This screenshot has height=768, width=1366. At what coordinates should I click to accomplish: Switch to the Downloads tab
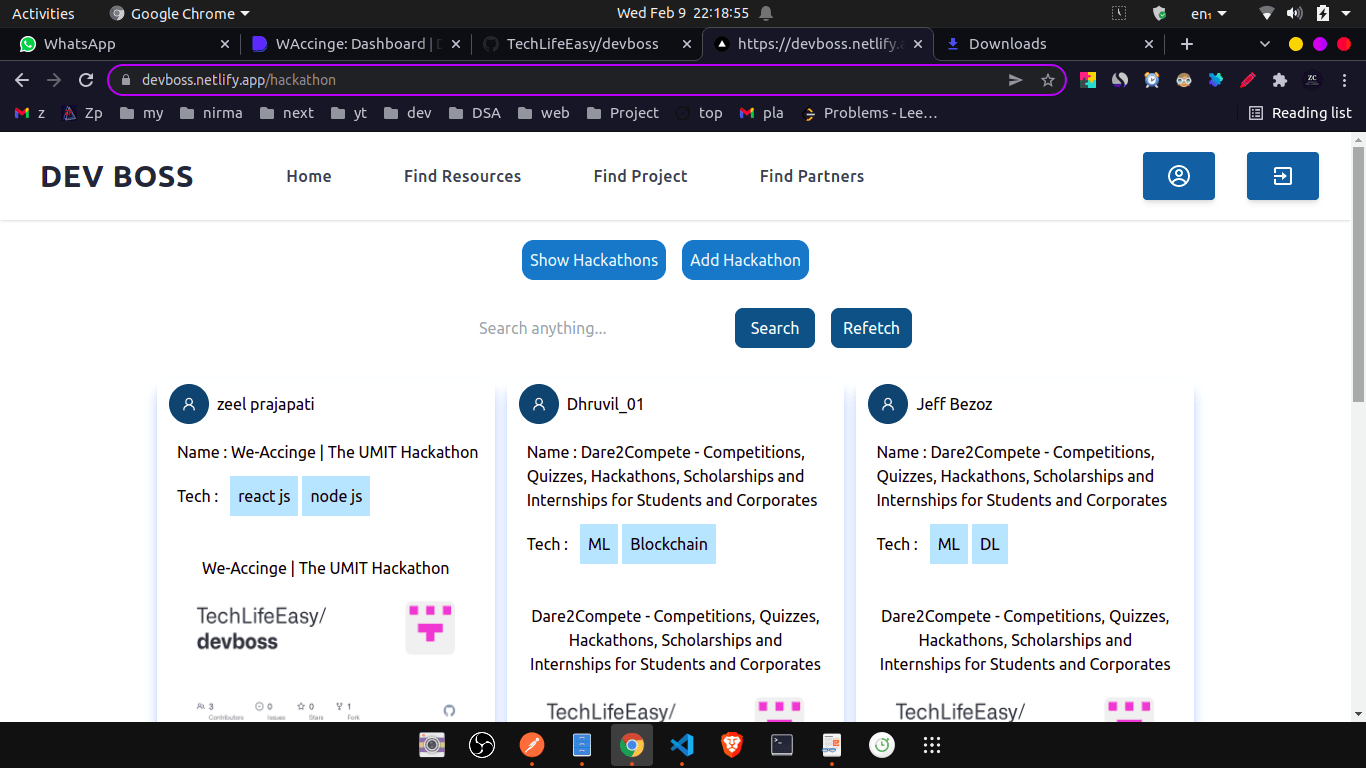tap(1050, 44)
